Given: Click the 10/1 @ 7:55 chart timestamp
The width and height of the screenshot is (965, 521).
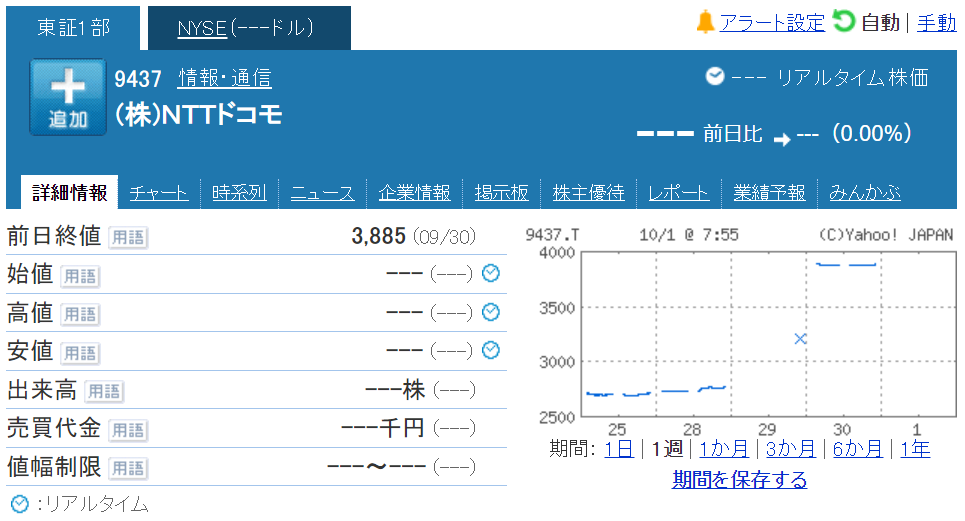Looking at the screenshot, I should click(689, 235).
